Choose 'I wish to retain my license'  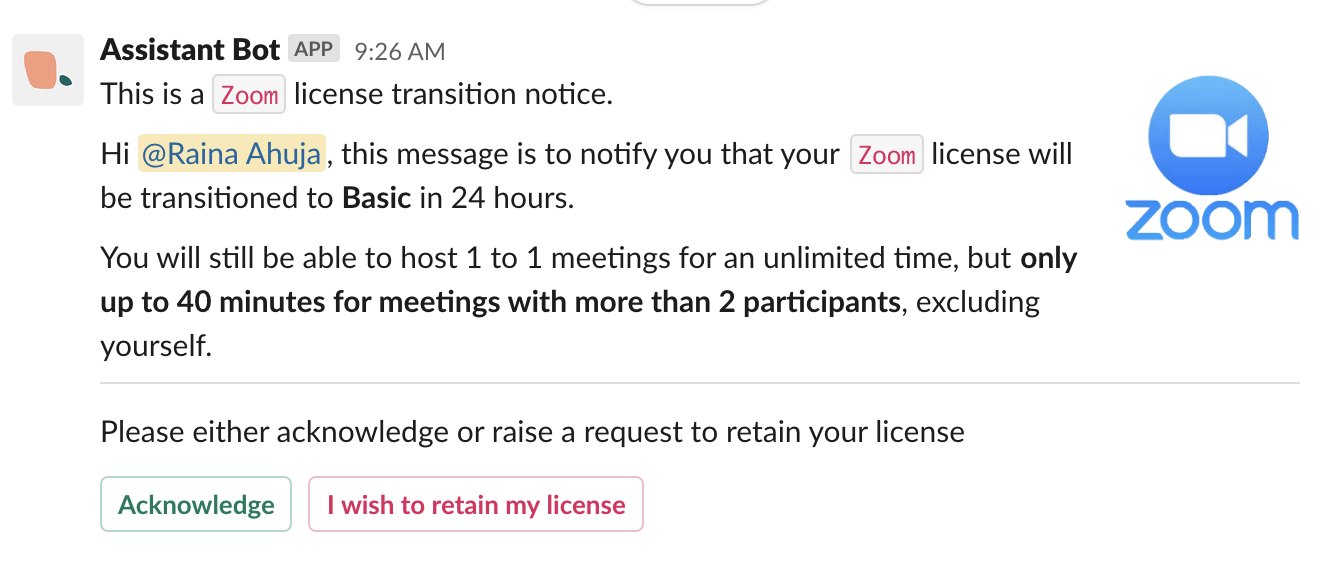tap(476, 505)
